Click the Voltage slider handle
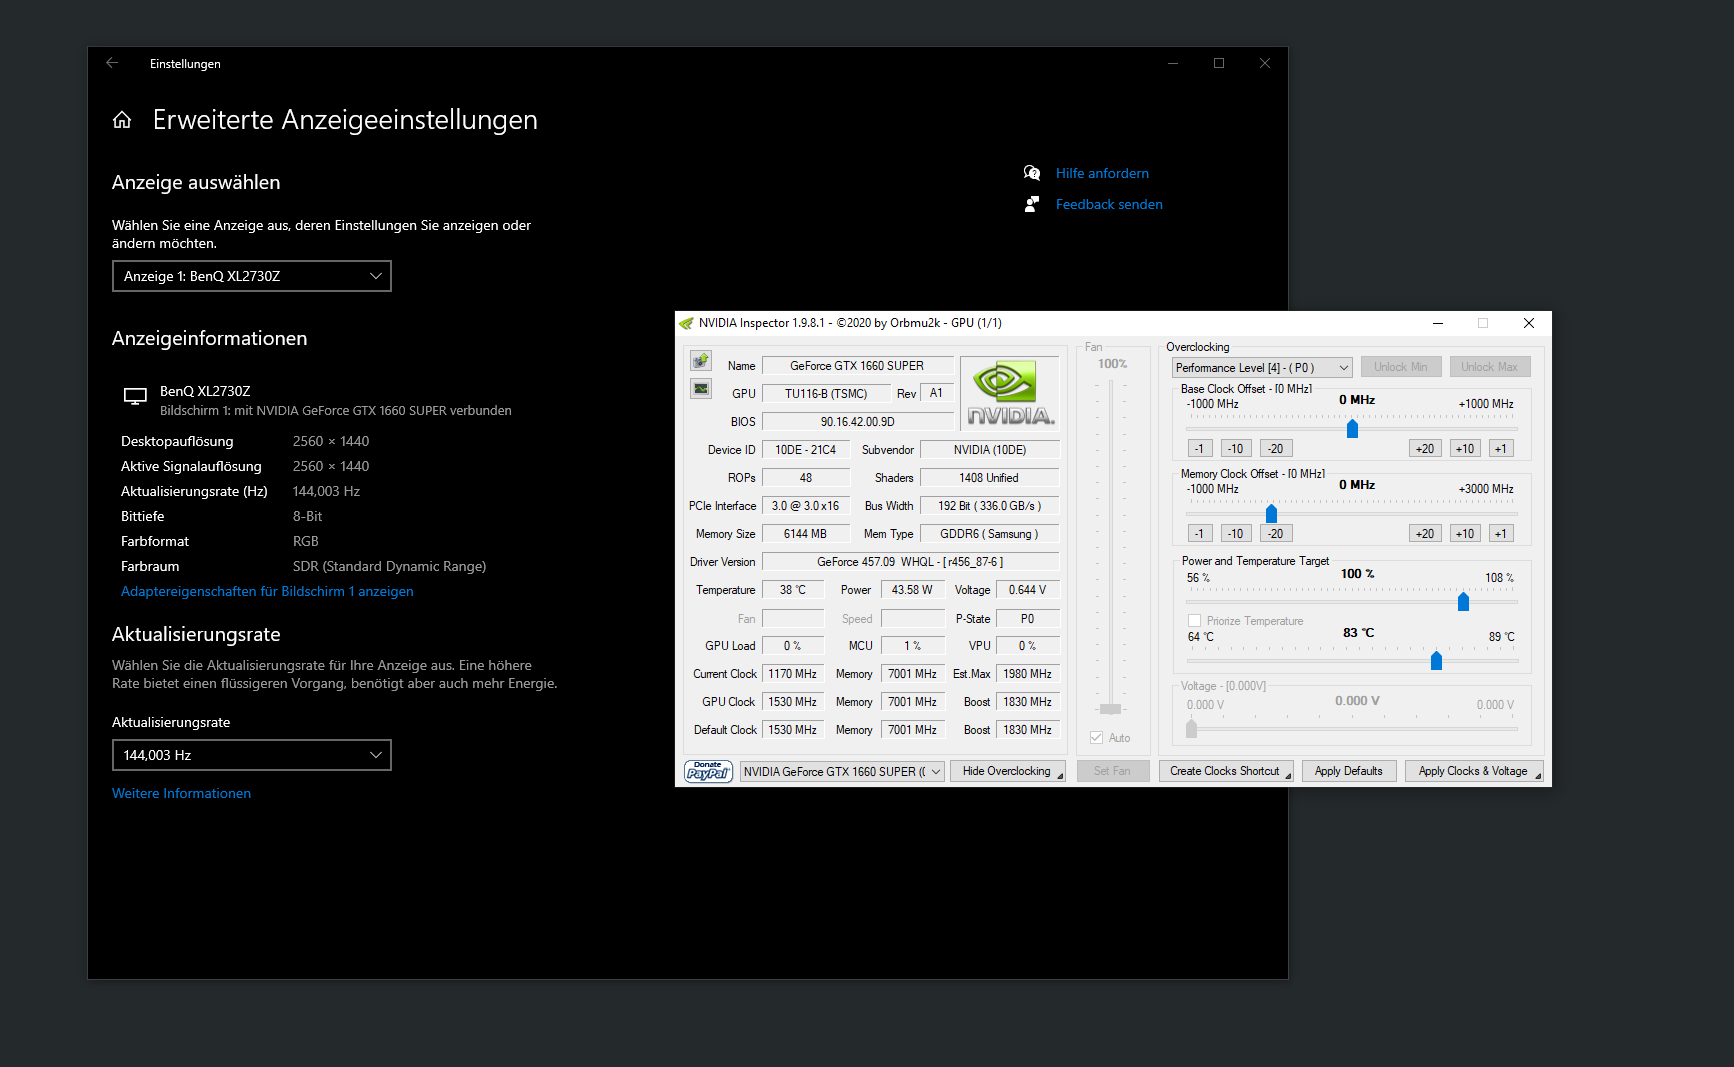This screenshot has width=1734, height=1067. coord(1191,729)
